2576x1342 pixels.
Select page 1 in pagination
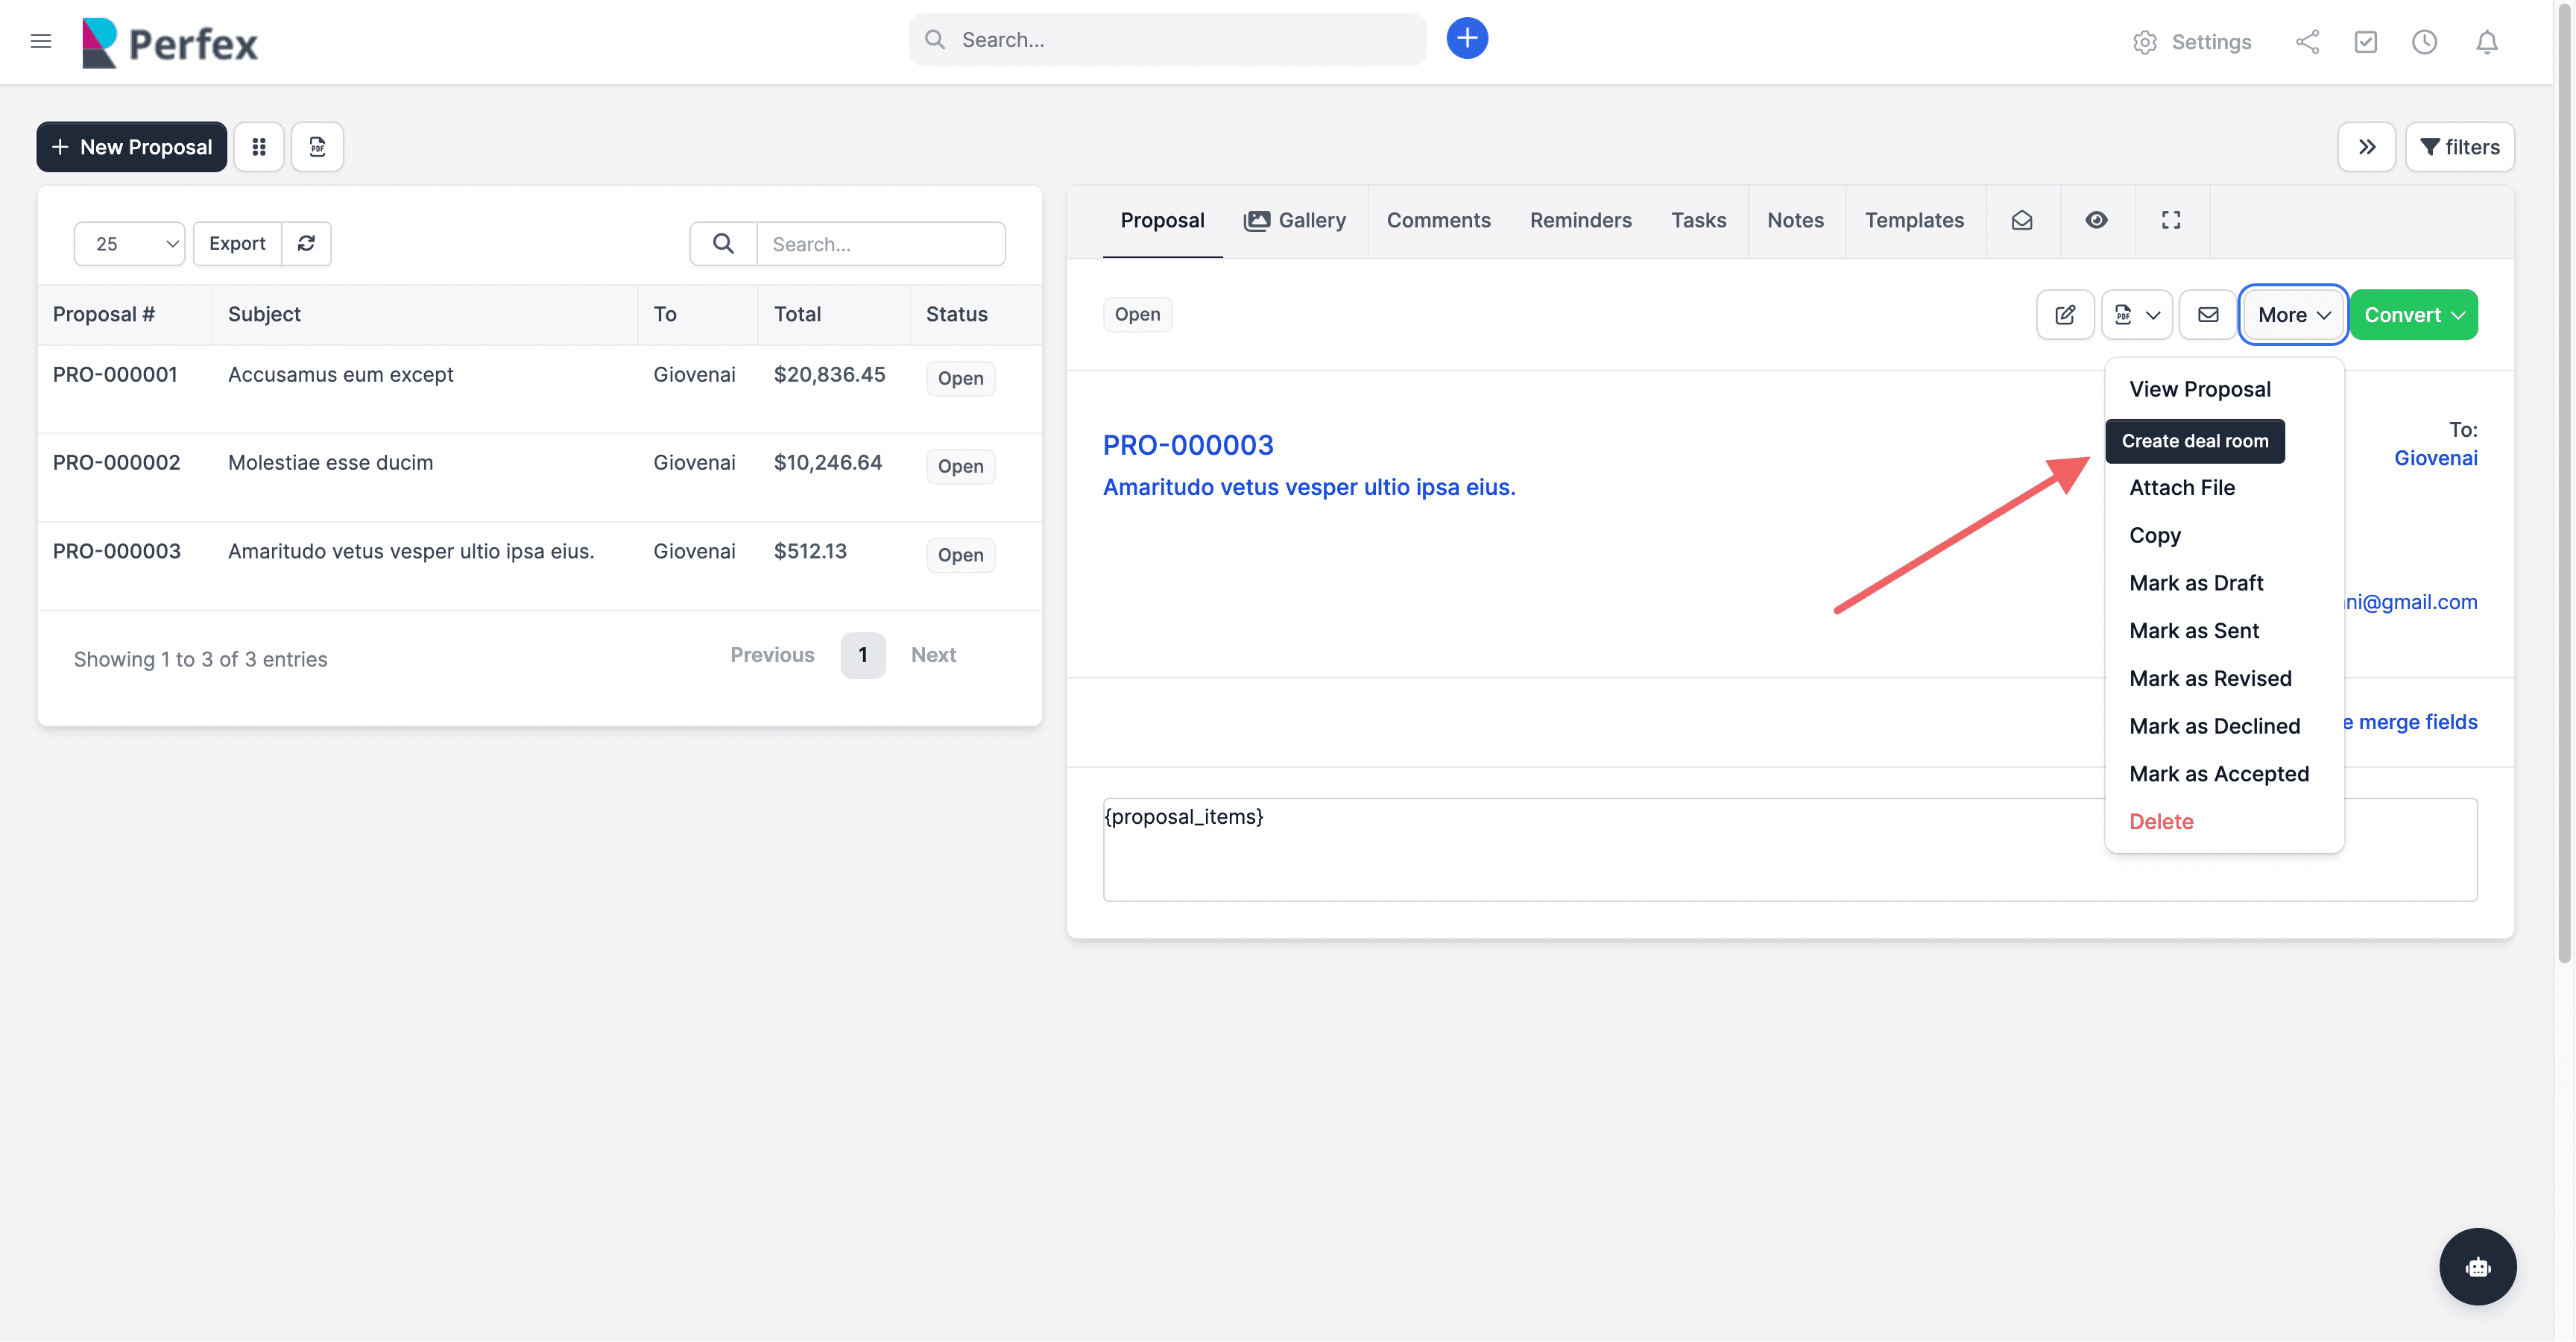coord(863,656)
